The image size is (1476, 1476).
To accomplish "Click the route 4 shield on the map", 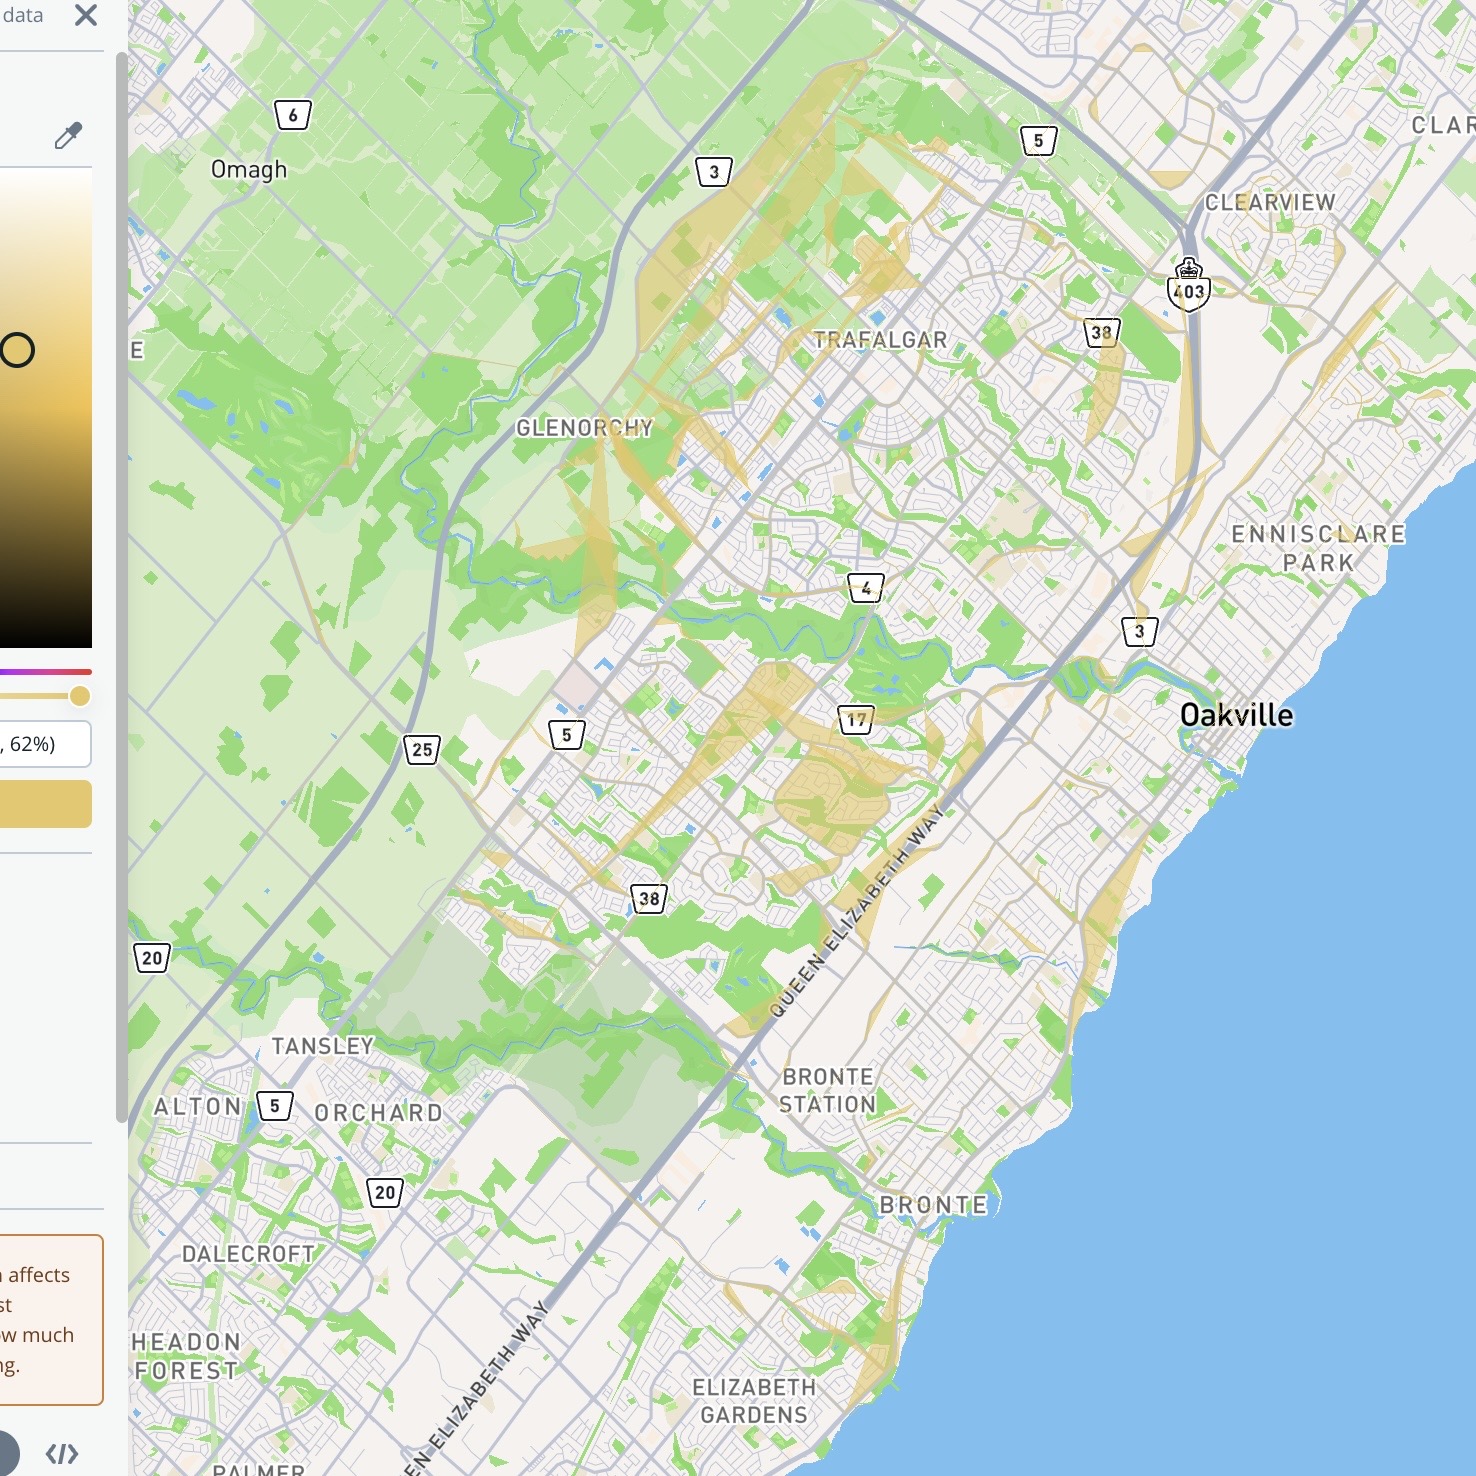I will click(866, 589).
